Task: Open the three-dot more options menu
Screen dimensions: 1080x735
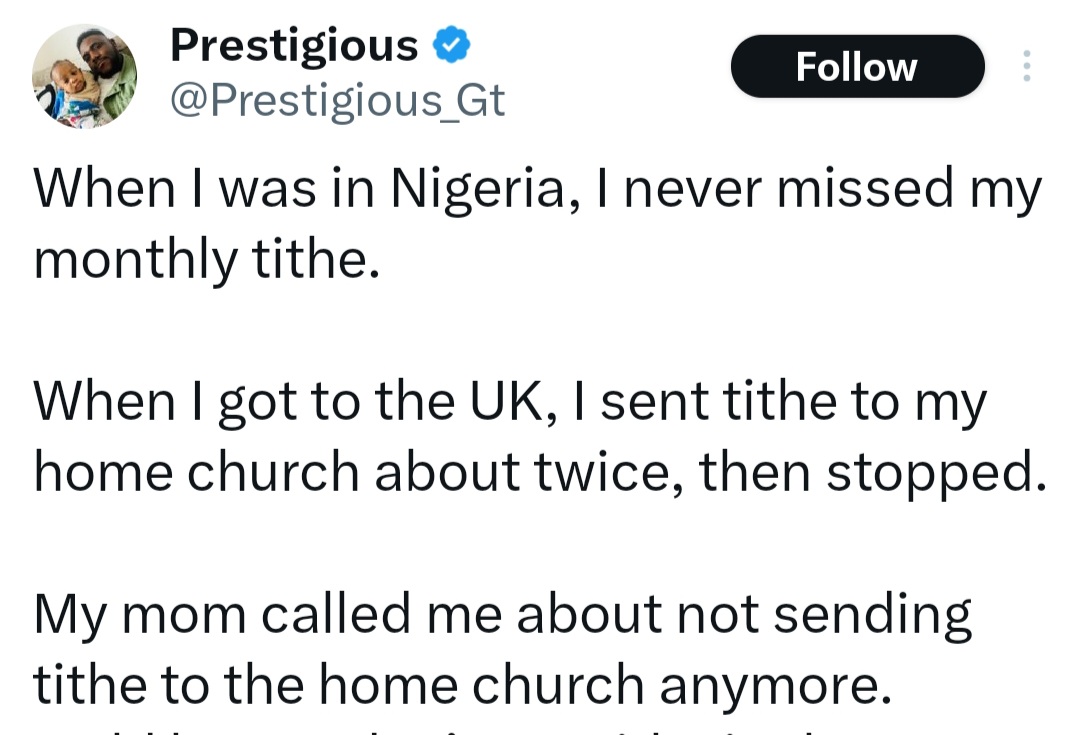Action: 1025,66
